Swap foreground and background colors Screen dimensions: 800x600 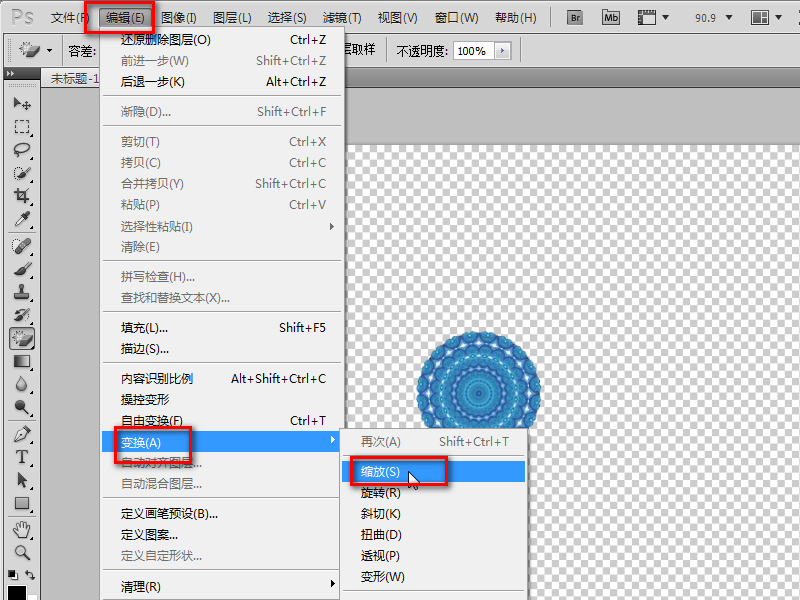coord(30,575)
